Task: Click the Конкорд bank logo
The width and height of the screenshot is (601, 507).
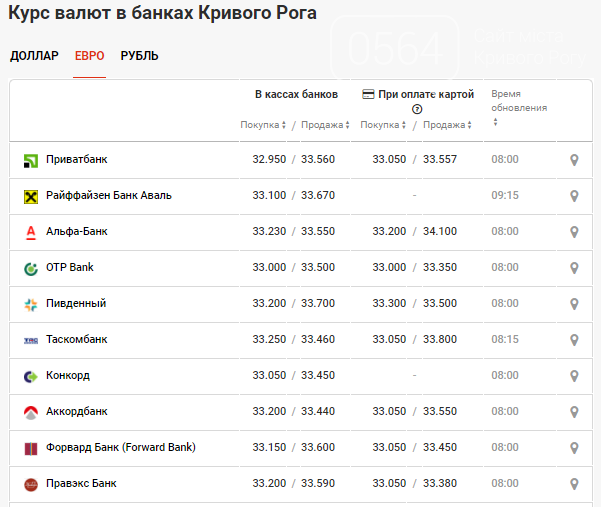Action: tap(31, 377)
